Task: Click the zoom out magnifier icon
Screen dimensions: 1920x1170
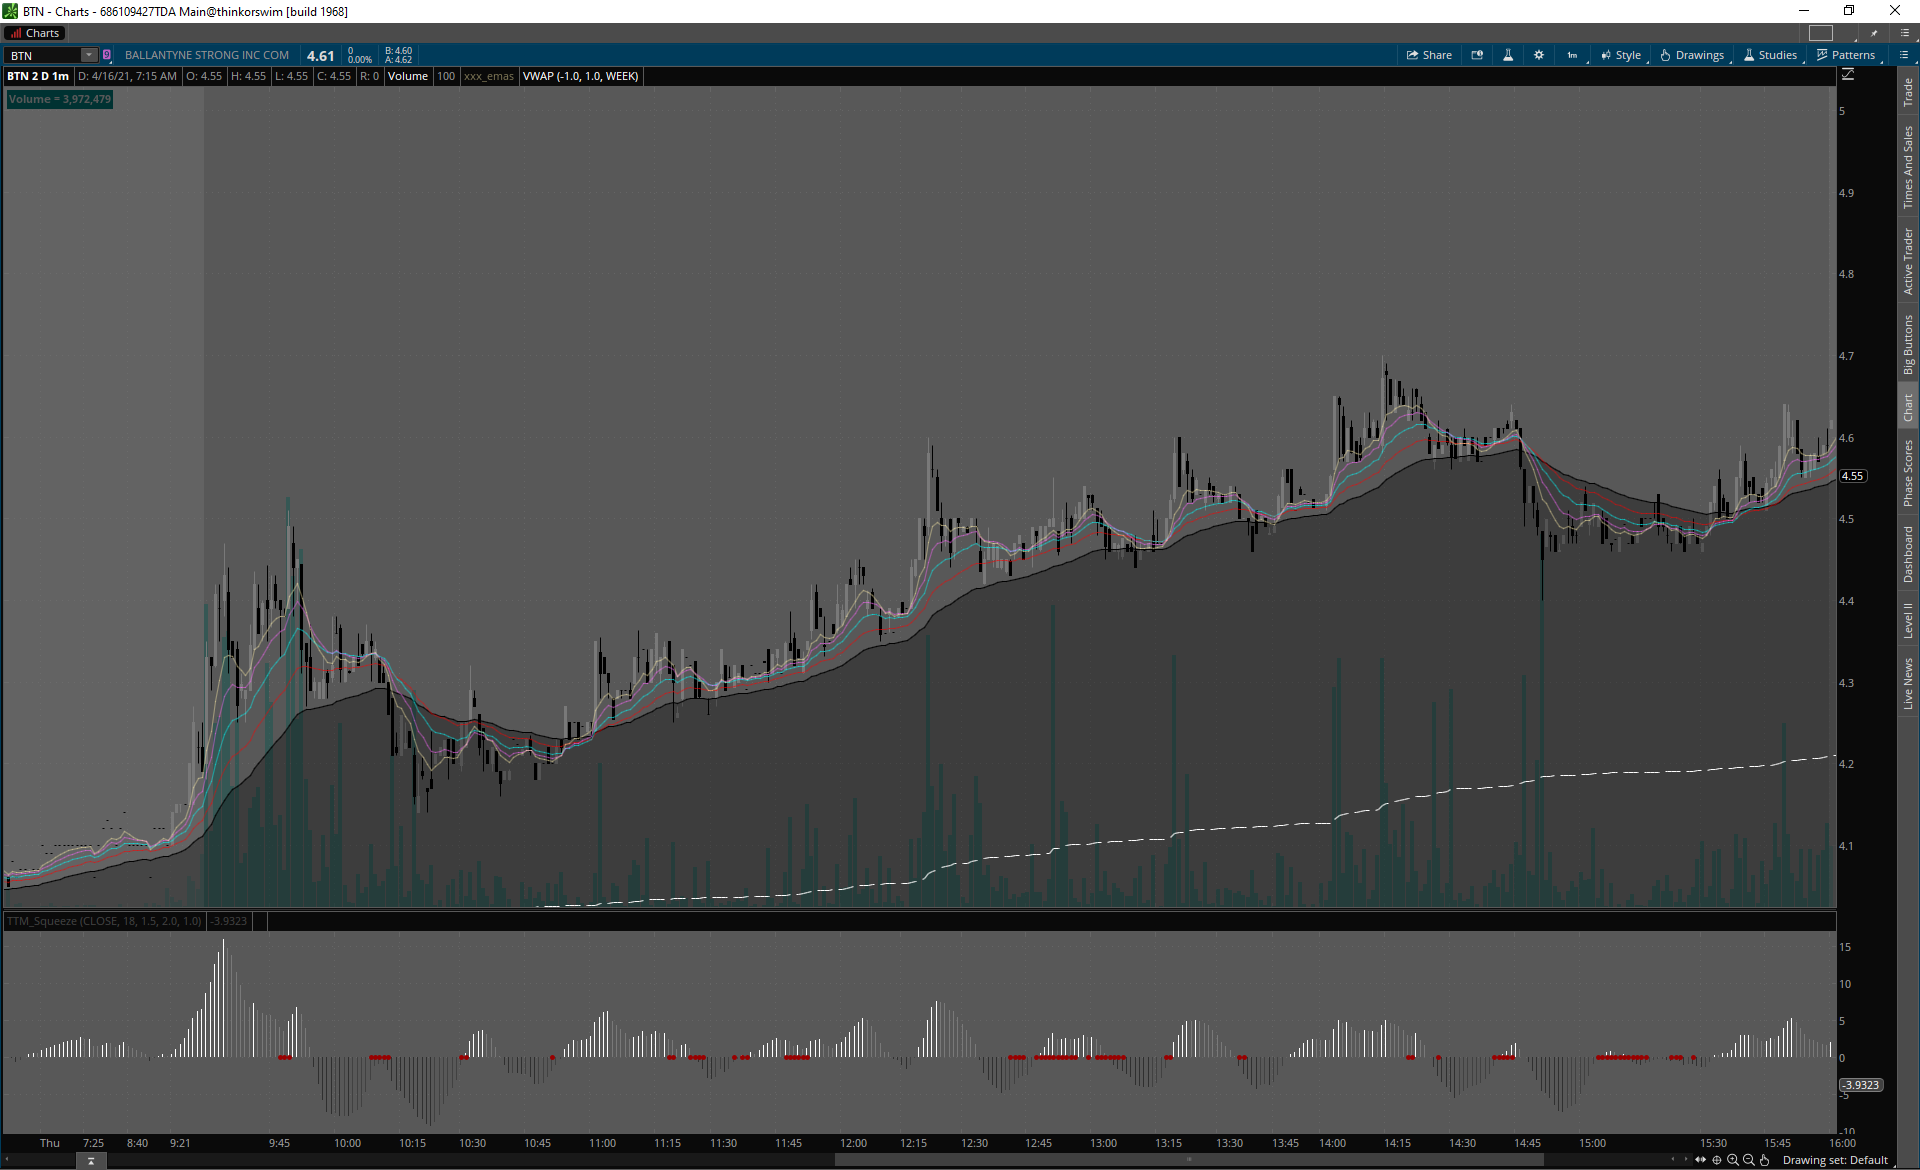Action: coord(1749,1160)
